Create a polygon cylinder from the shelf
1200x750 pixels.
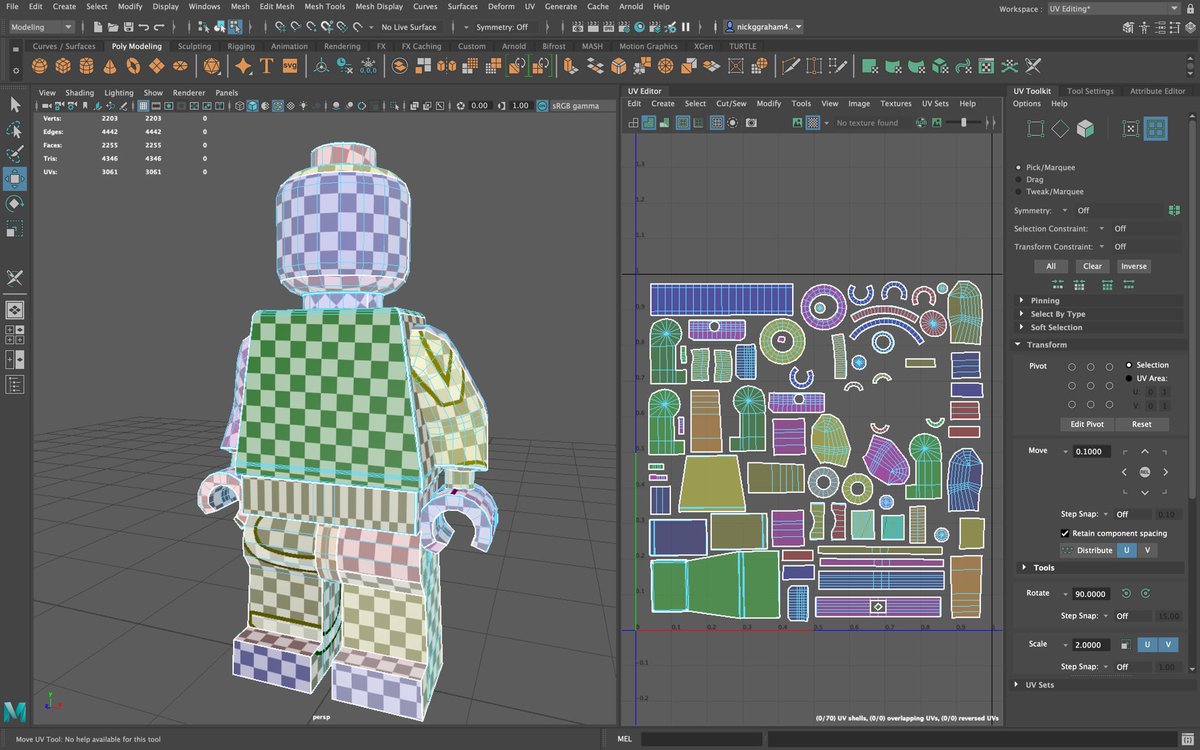[x=86, y=67]
